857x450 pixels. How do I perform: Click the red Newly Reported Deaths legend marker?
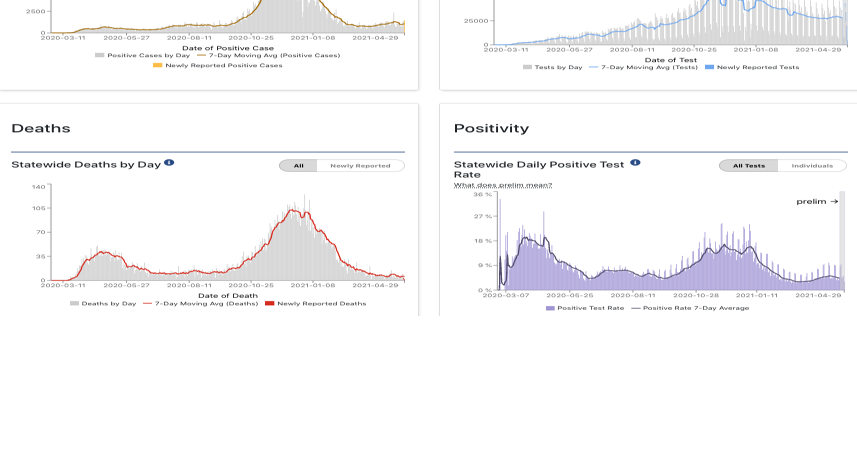pos(270,303)
